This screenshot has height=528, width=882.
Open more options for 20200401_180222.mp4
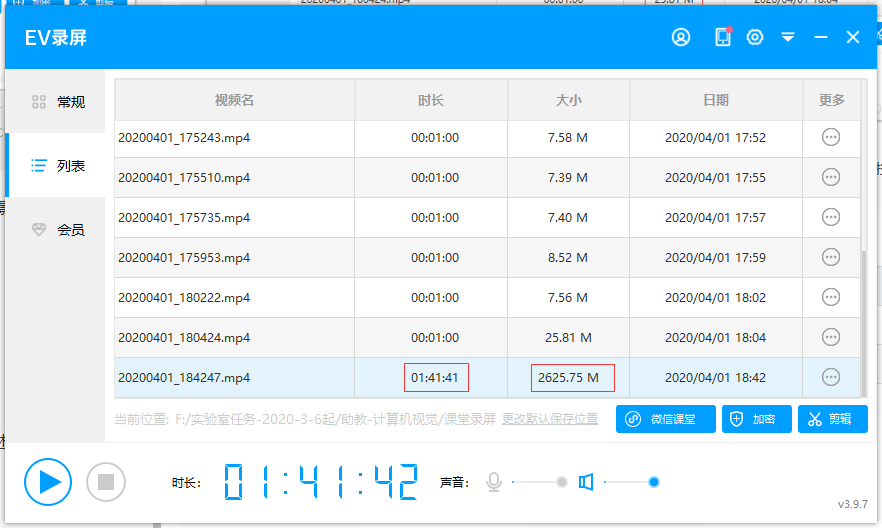click(x=831, y=297)
